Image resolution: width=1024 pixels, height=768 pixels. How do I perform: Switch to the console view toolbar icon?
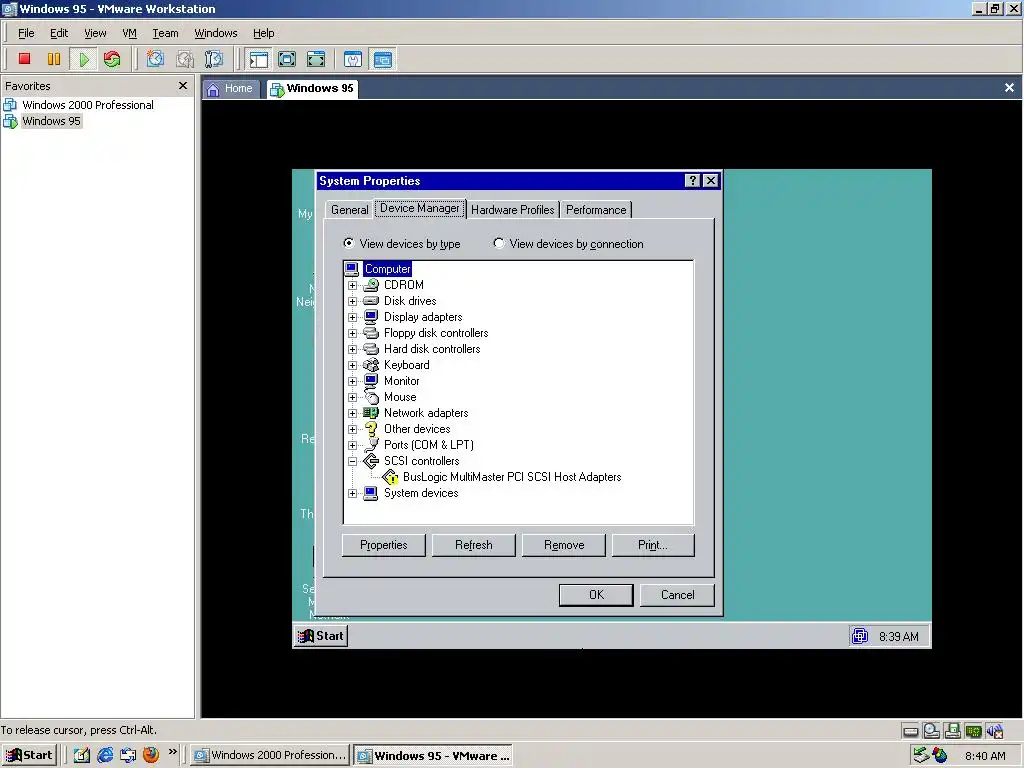[x=383, y=59]
